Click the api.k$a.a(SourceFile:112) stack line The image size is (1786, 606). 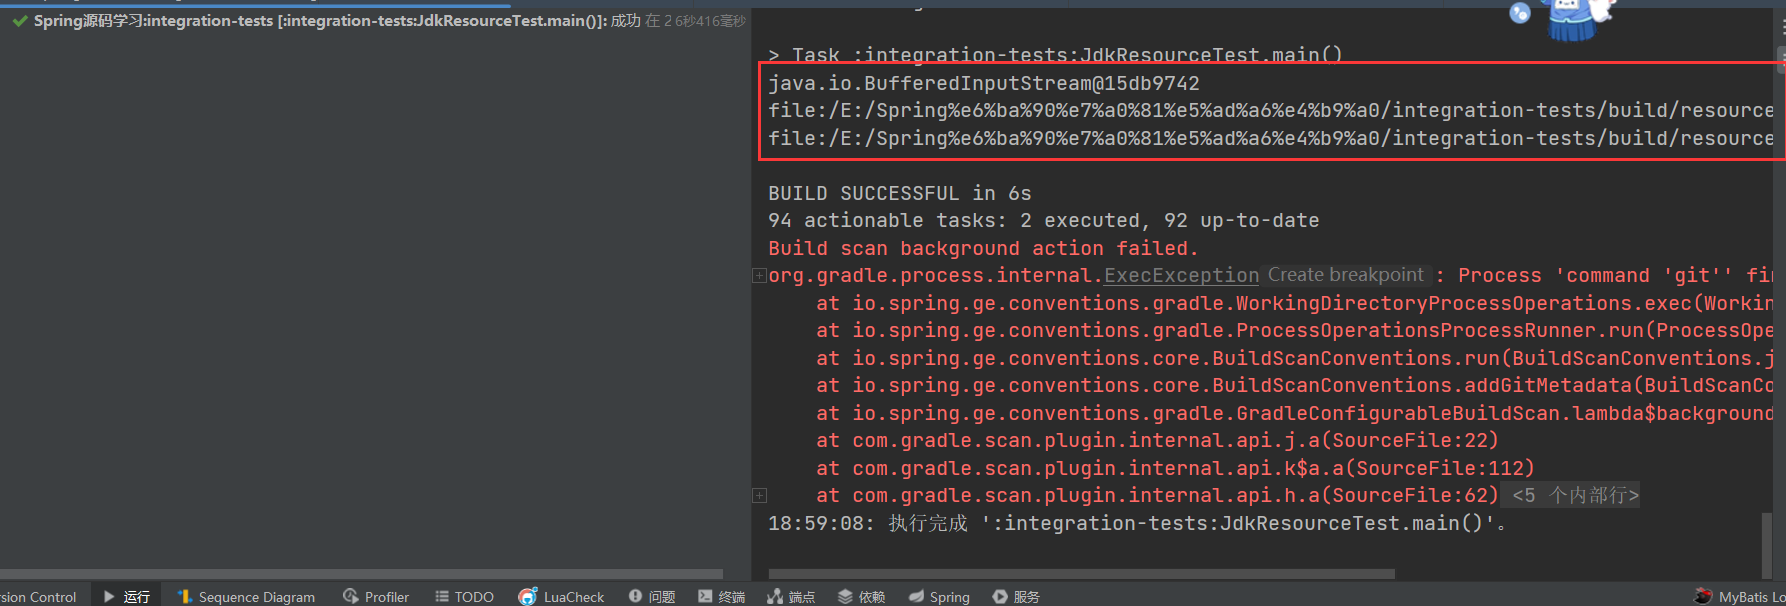(x=1176, y=468)
